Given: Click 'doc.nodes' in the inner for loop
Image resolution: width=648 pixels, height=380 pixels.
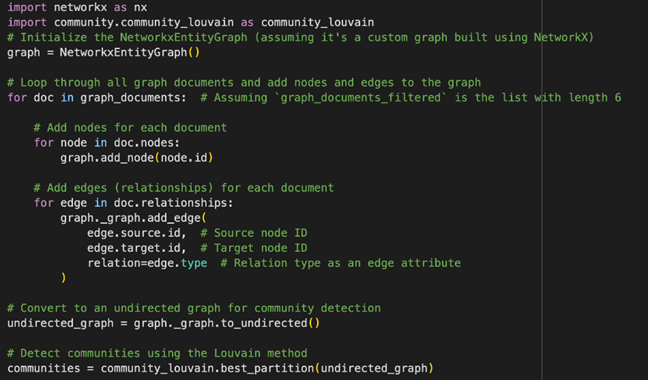Looking at the screenshot, I should tap(144, 143).
